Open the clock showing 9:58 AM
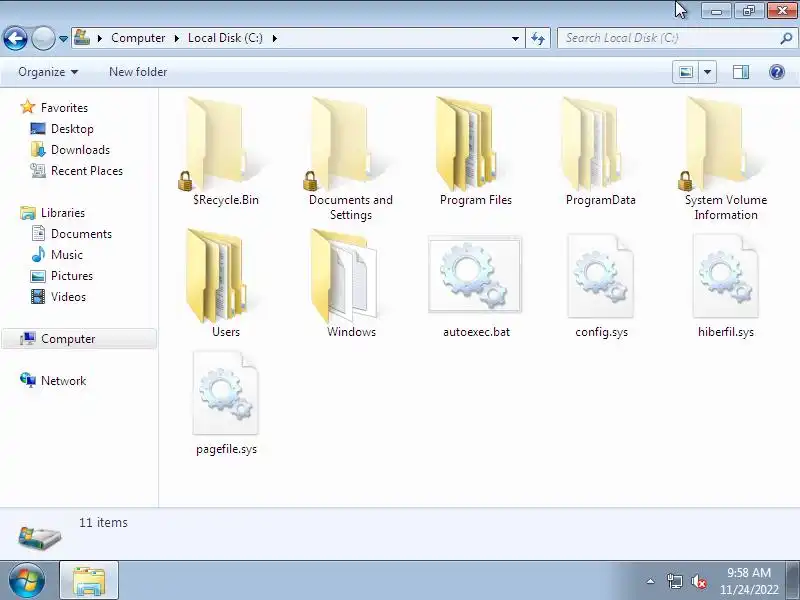Image resolution: width=800 pixels, height=600 pixels. coord(749,581)
